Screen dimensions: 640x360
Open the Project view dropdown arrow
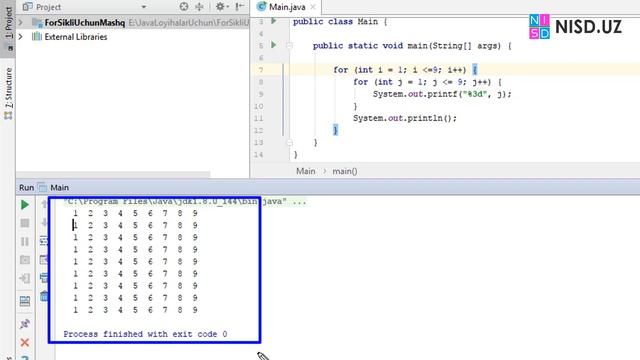pos(143,7)
